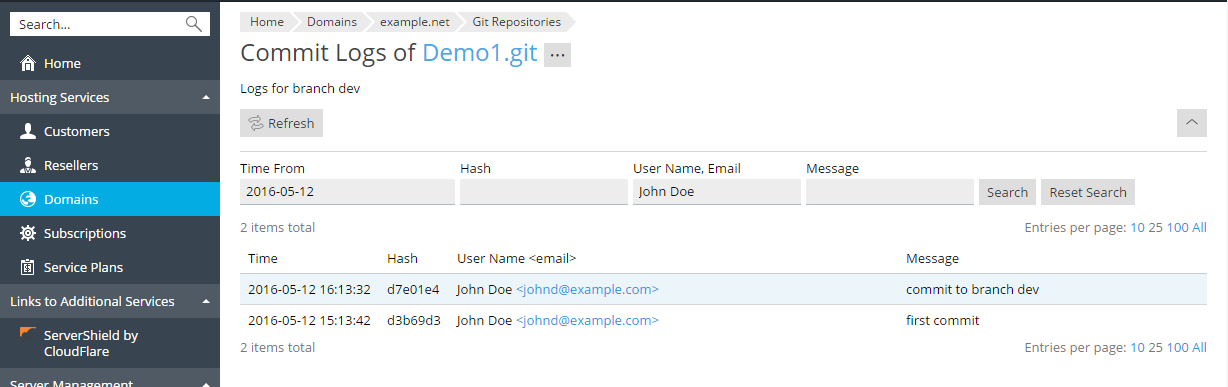
Task: Open the Demo1.git repository link
Action: point(480,54)
